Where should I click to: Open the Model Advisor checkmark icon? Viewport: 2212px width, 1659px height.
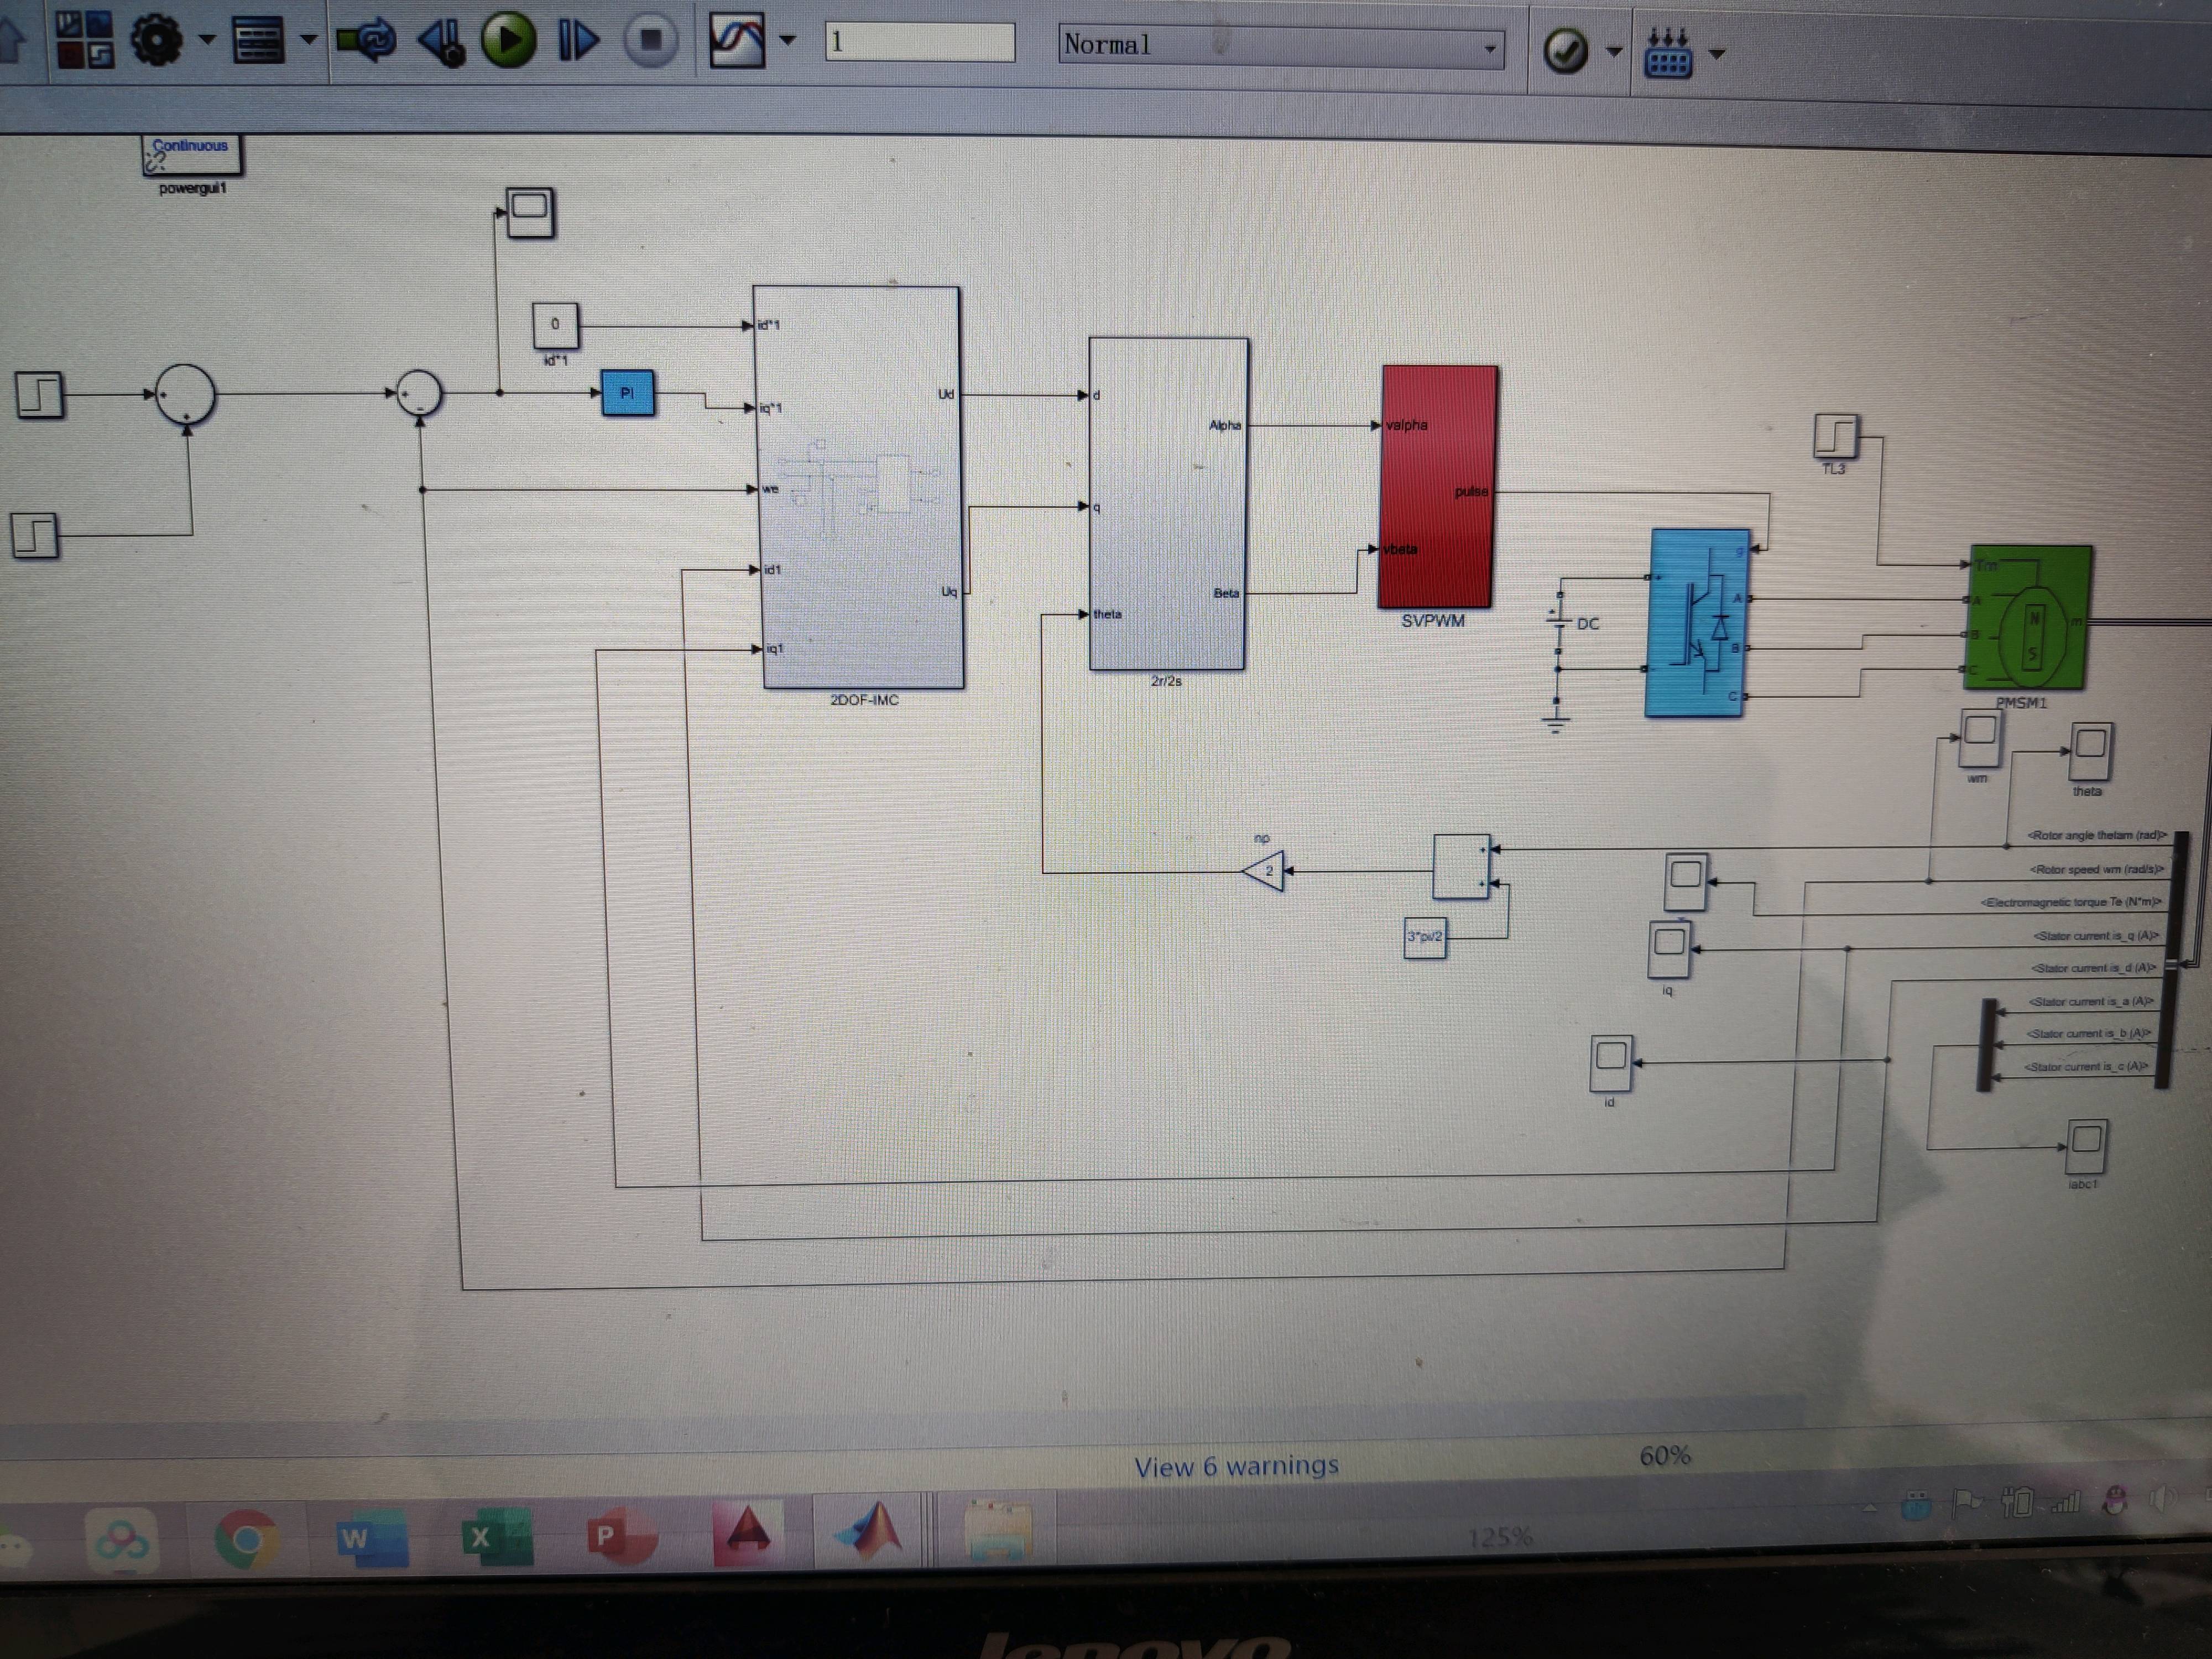tap(1566, 51)
